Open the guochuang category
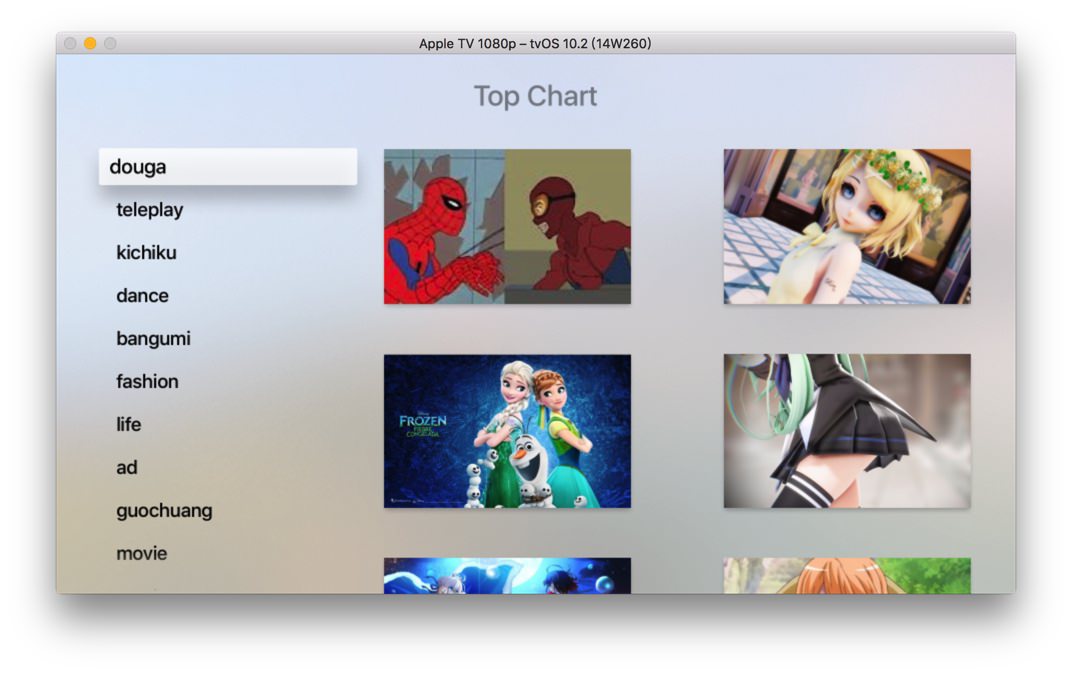The image size is (1072, 674). tap(164, 511)
